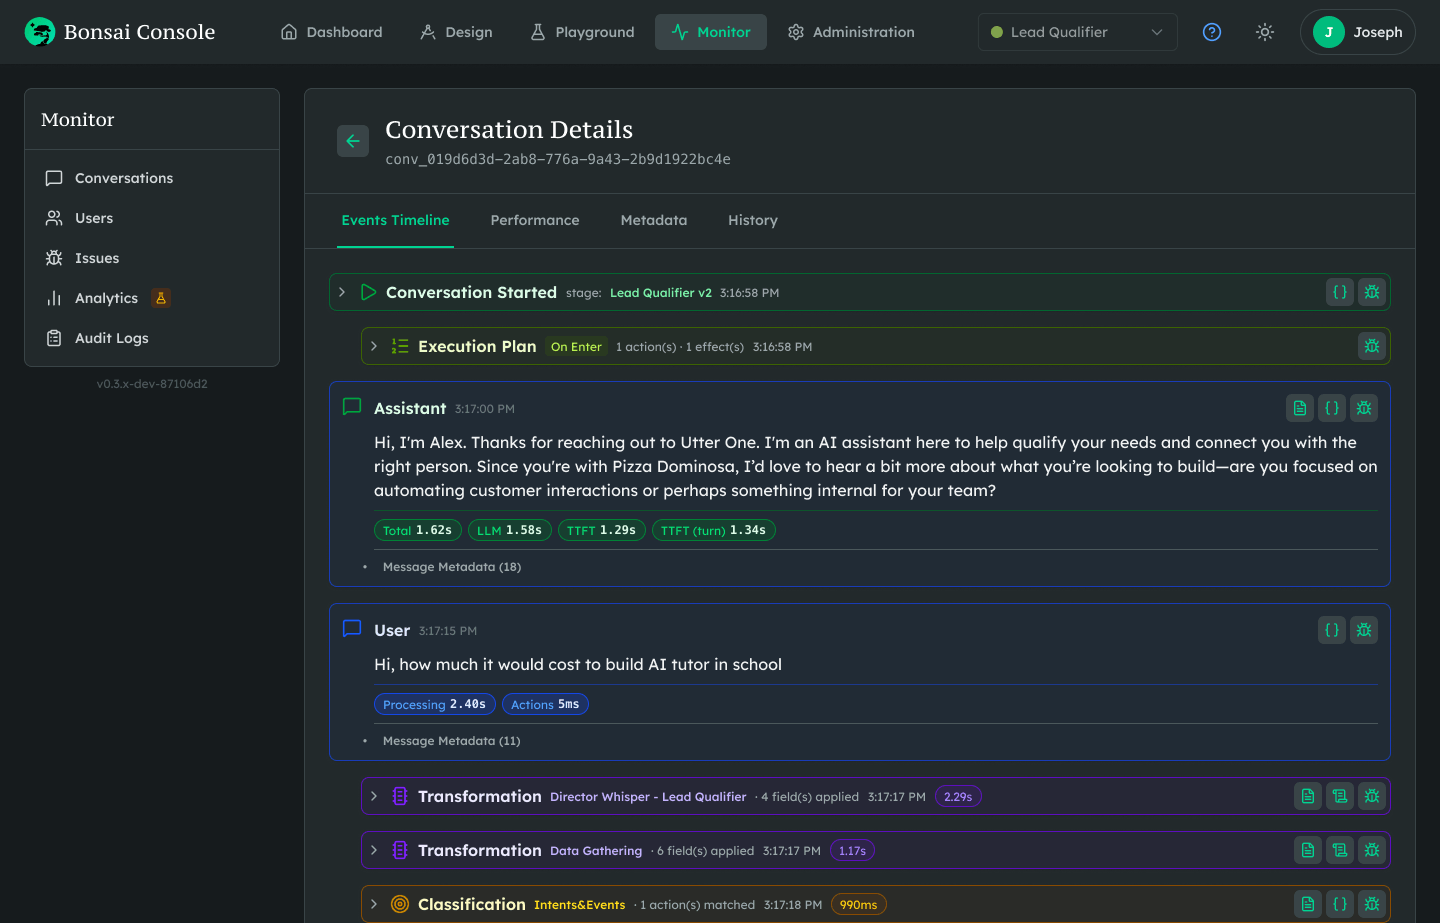This screenshot has height=923, width=1440.
Task: Switch to the Performance tab
Action: point(534,220)
